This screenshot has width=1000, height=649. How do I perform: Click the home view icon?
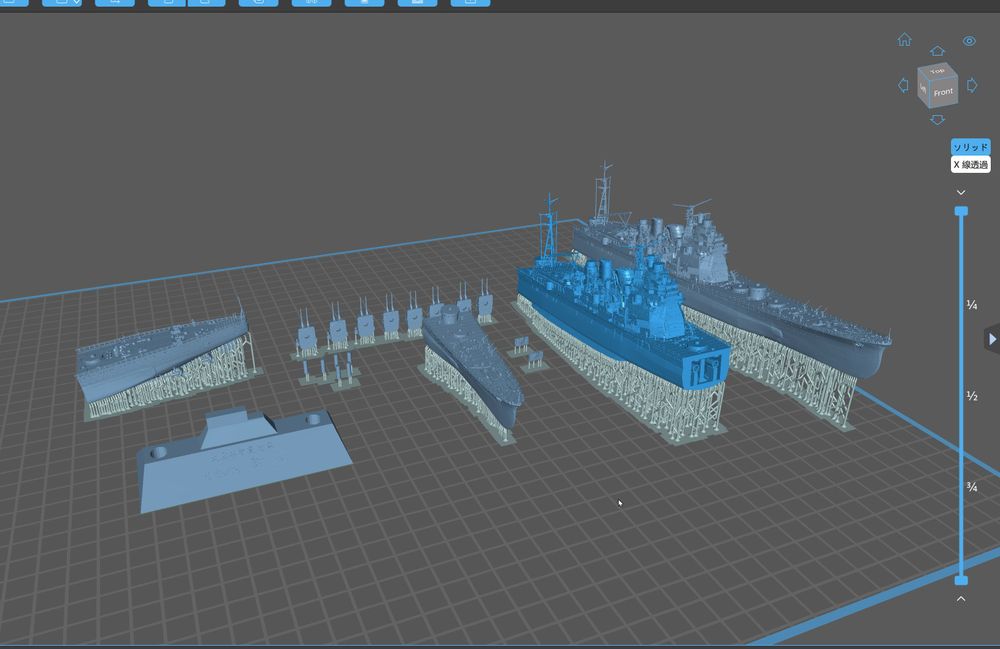(x=904, y=40)
